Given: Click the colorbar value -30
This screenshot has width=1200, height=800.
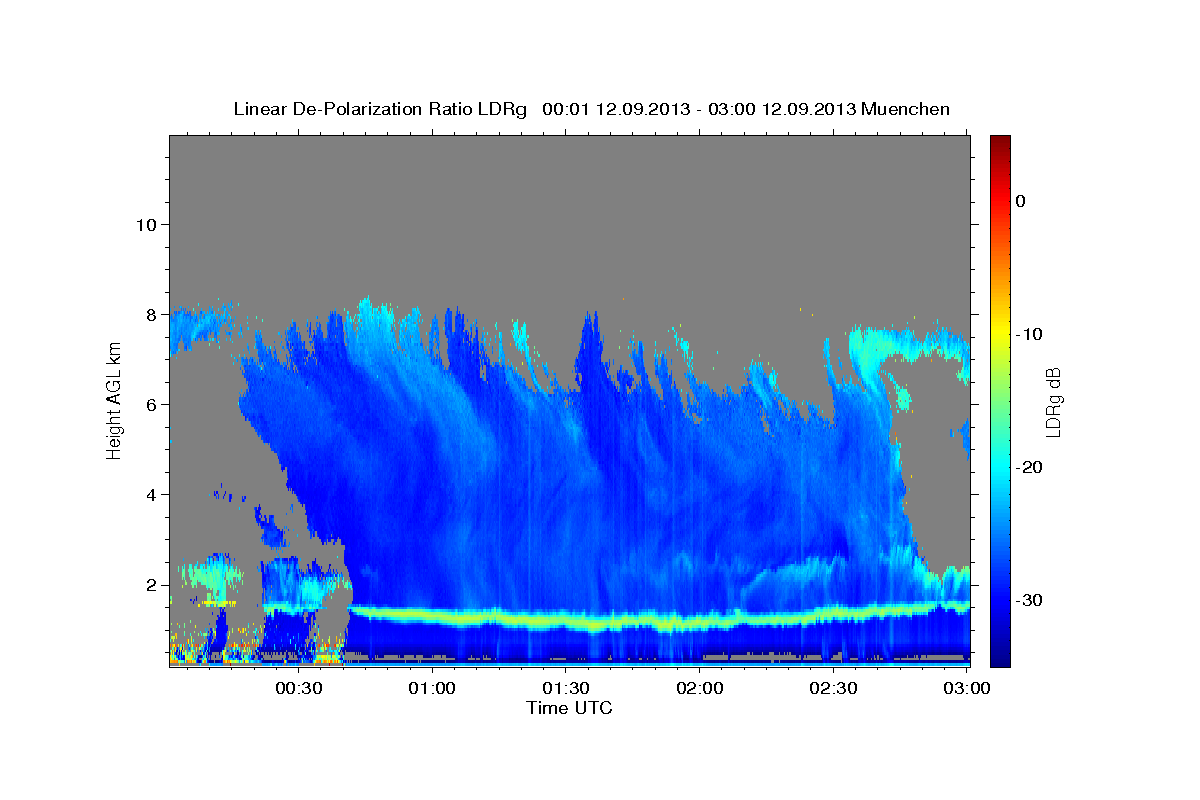Looking at the screenshot, I should [1030, 600].
